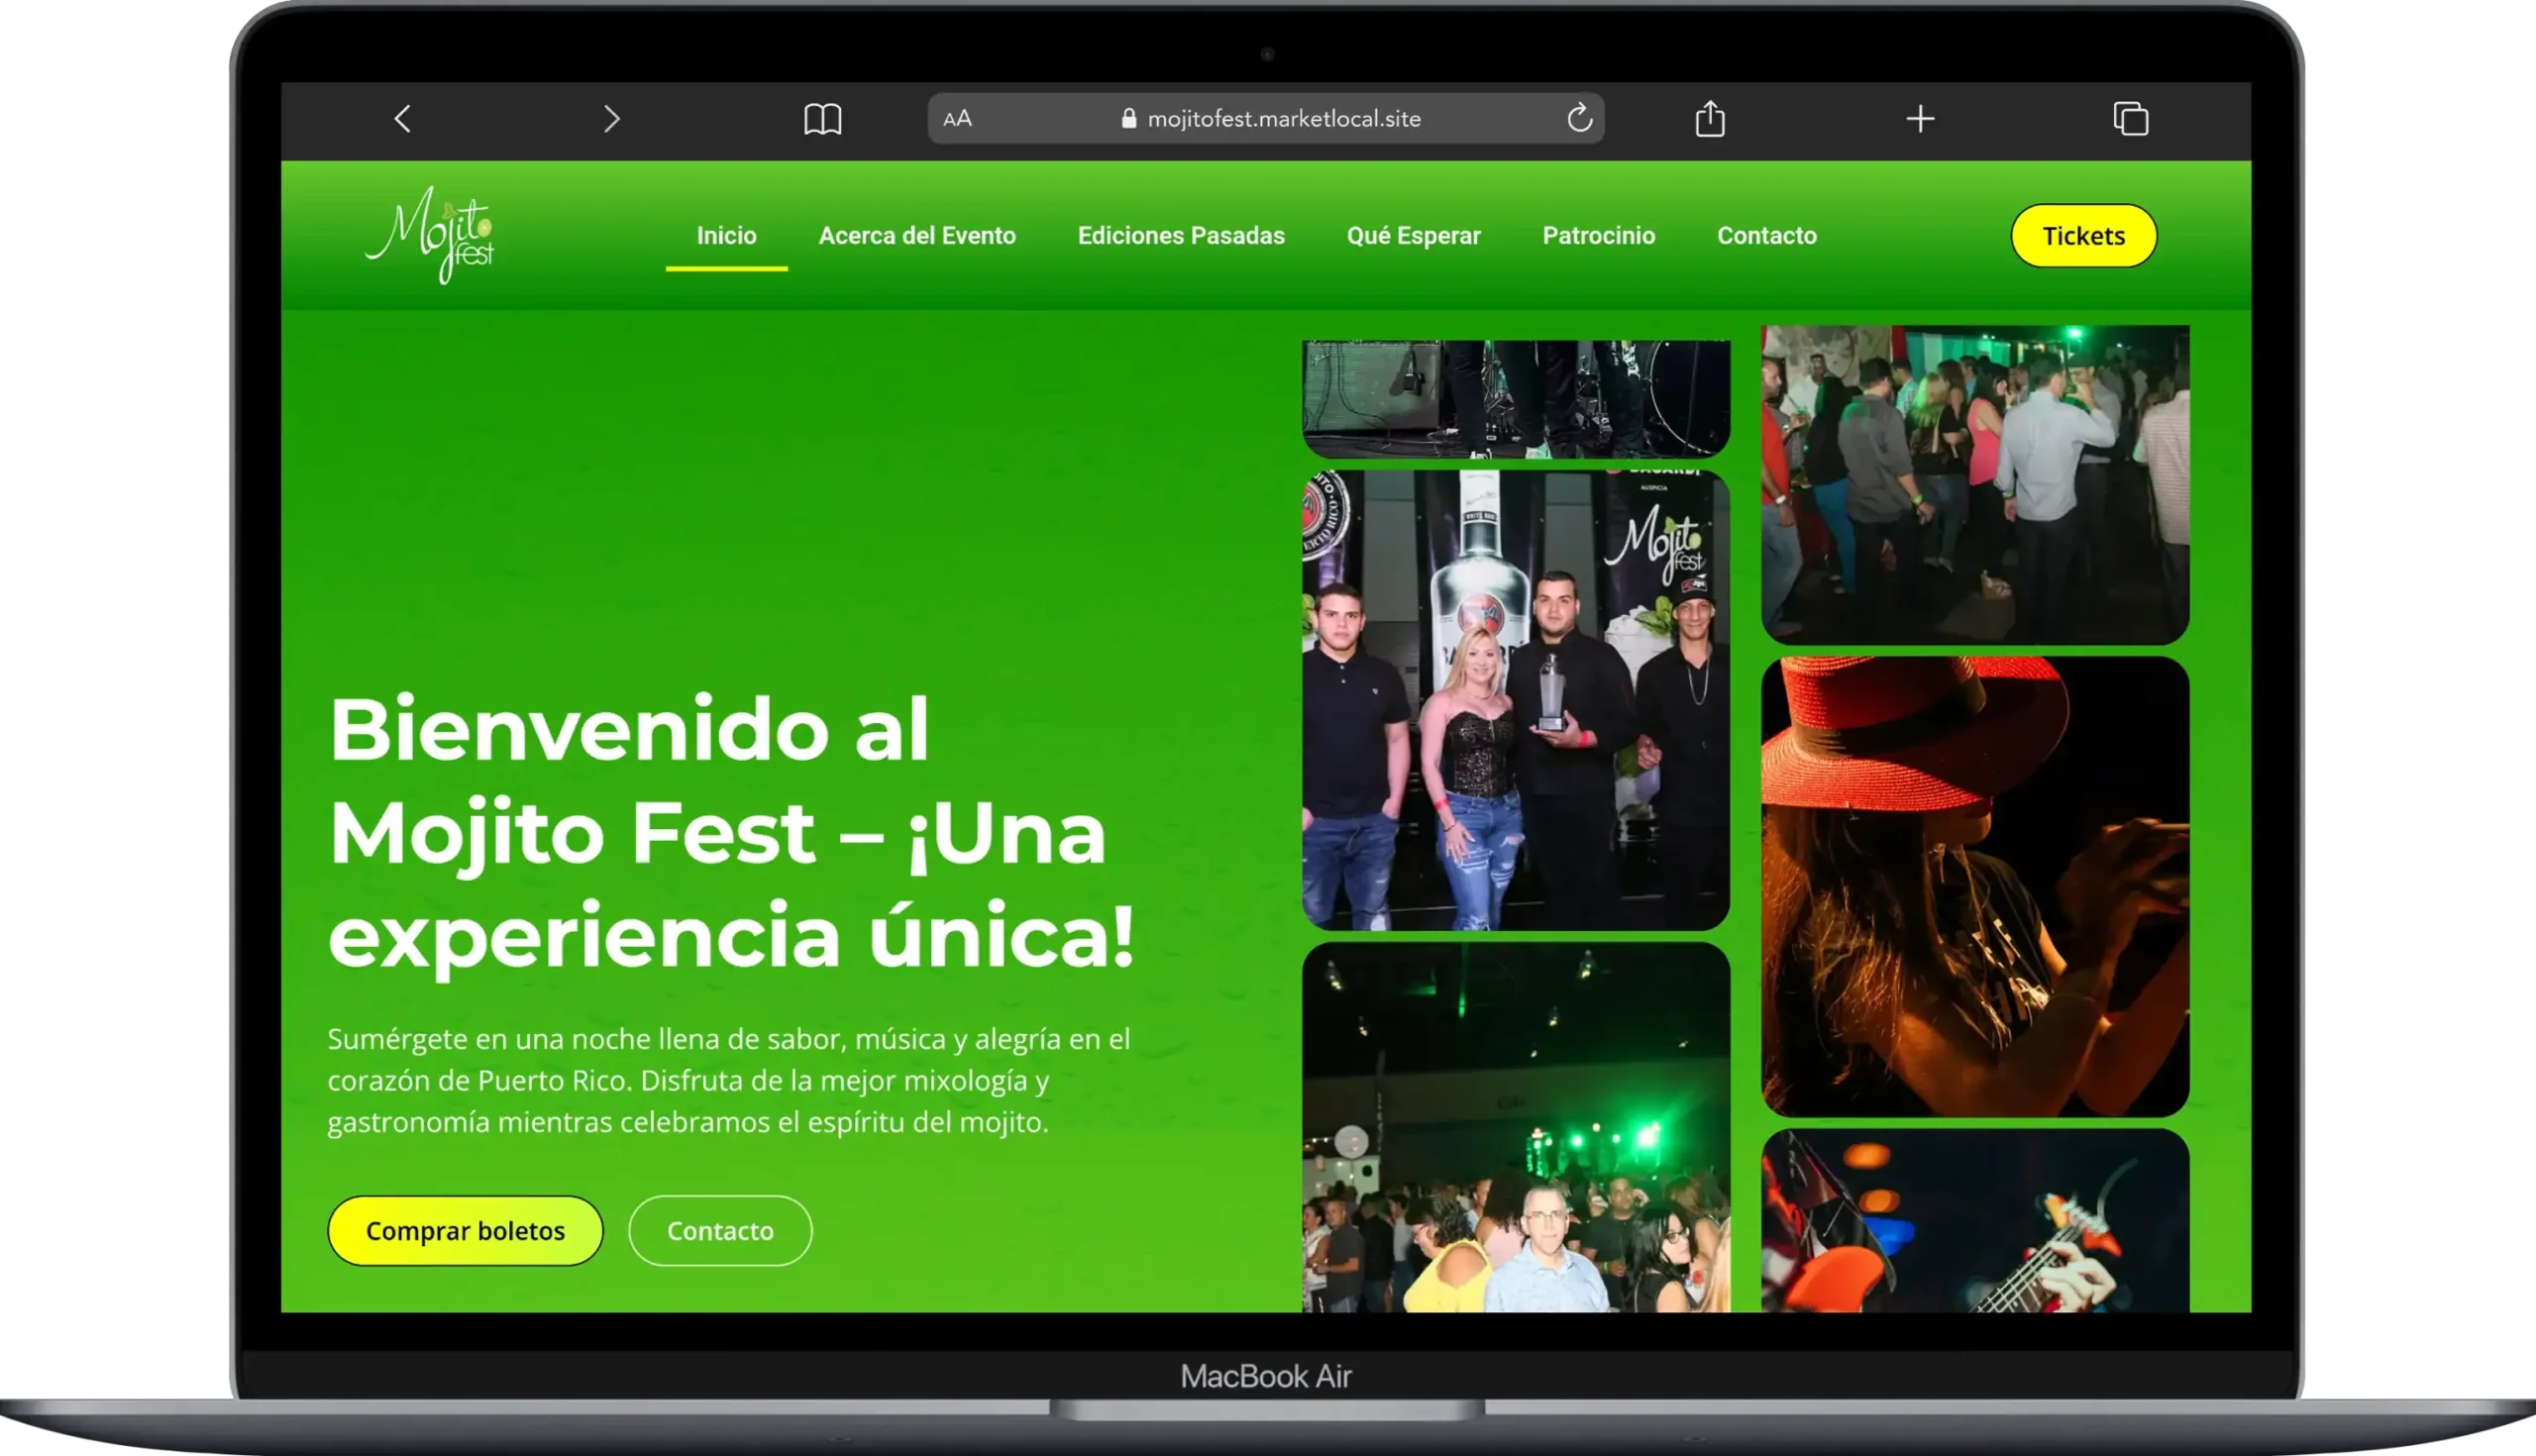Click the Comprar boletos button

coord(465,1230)
